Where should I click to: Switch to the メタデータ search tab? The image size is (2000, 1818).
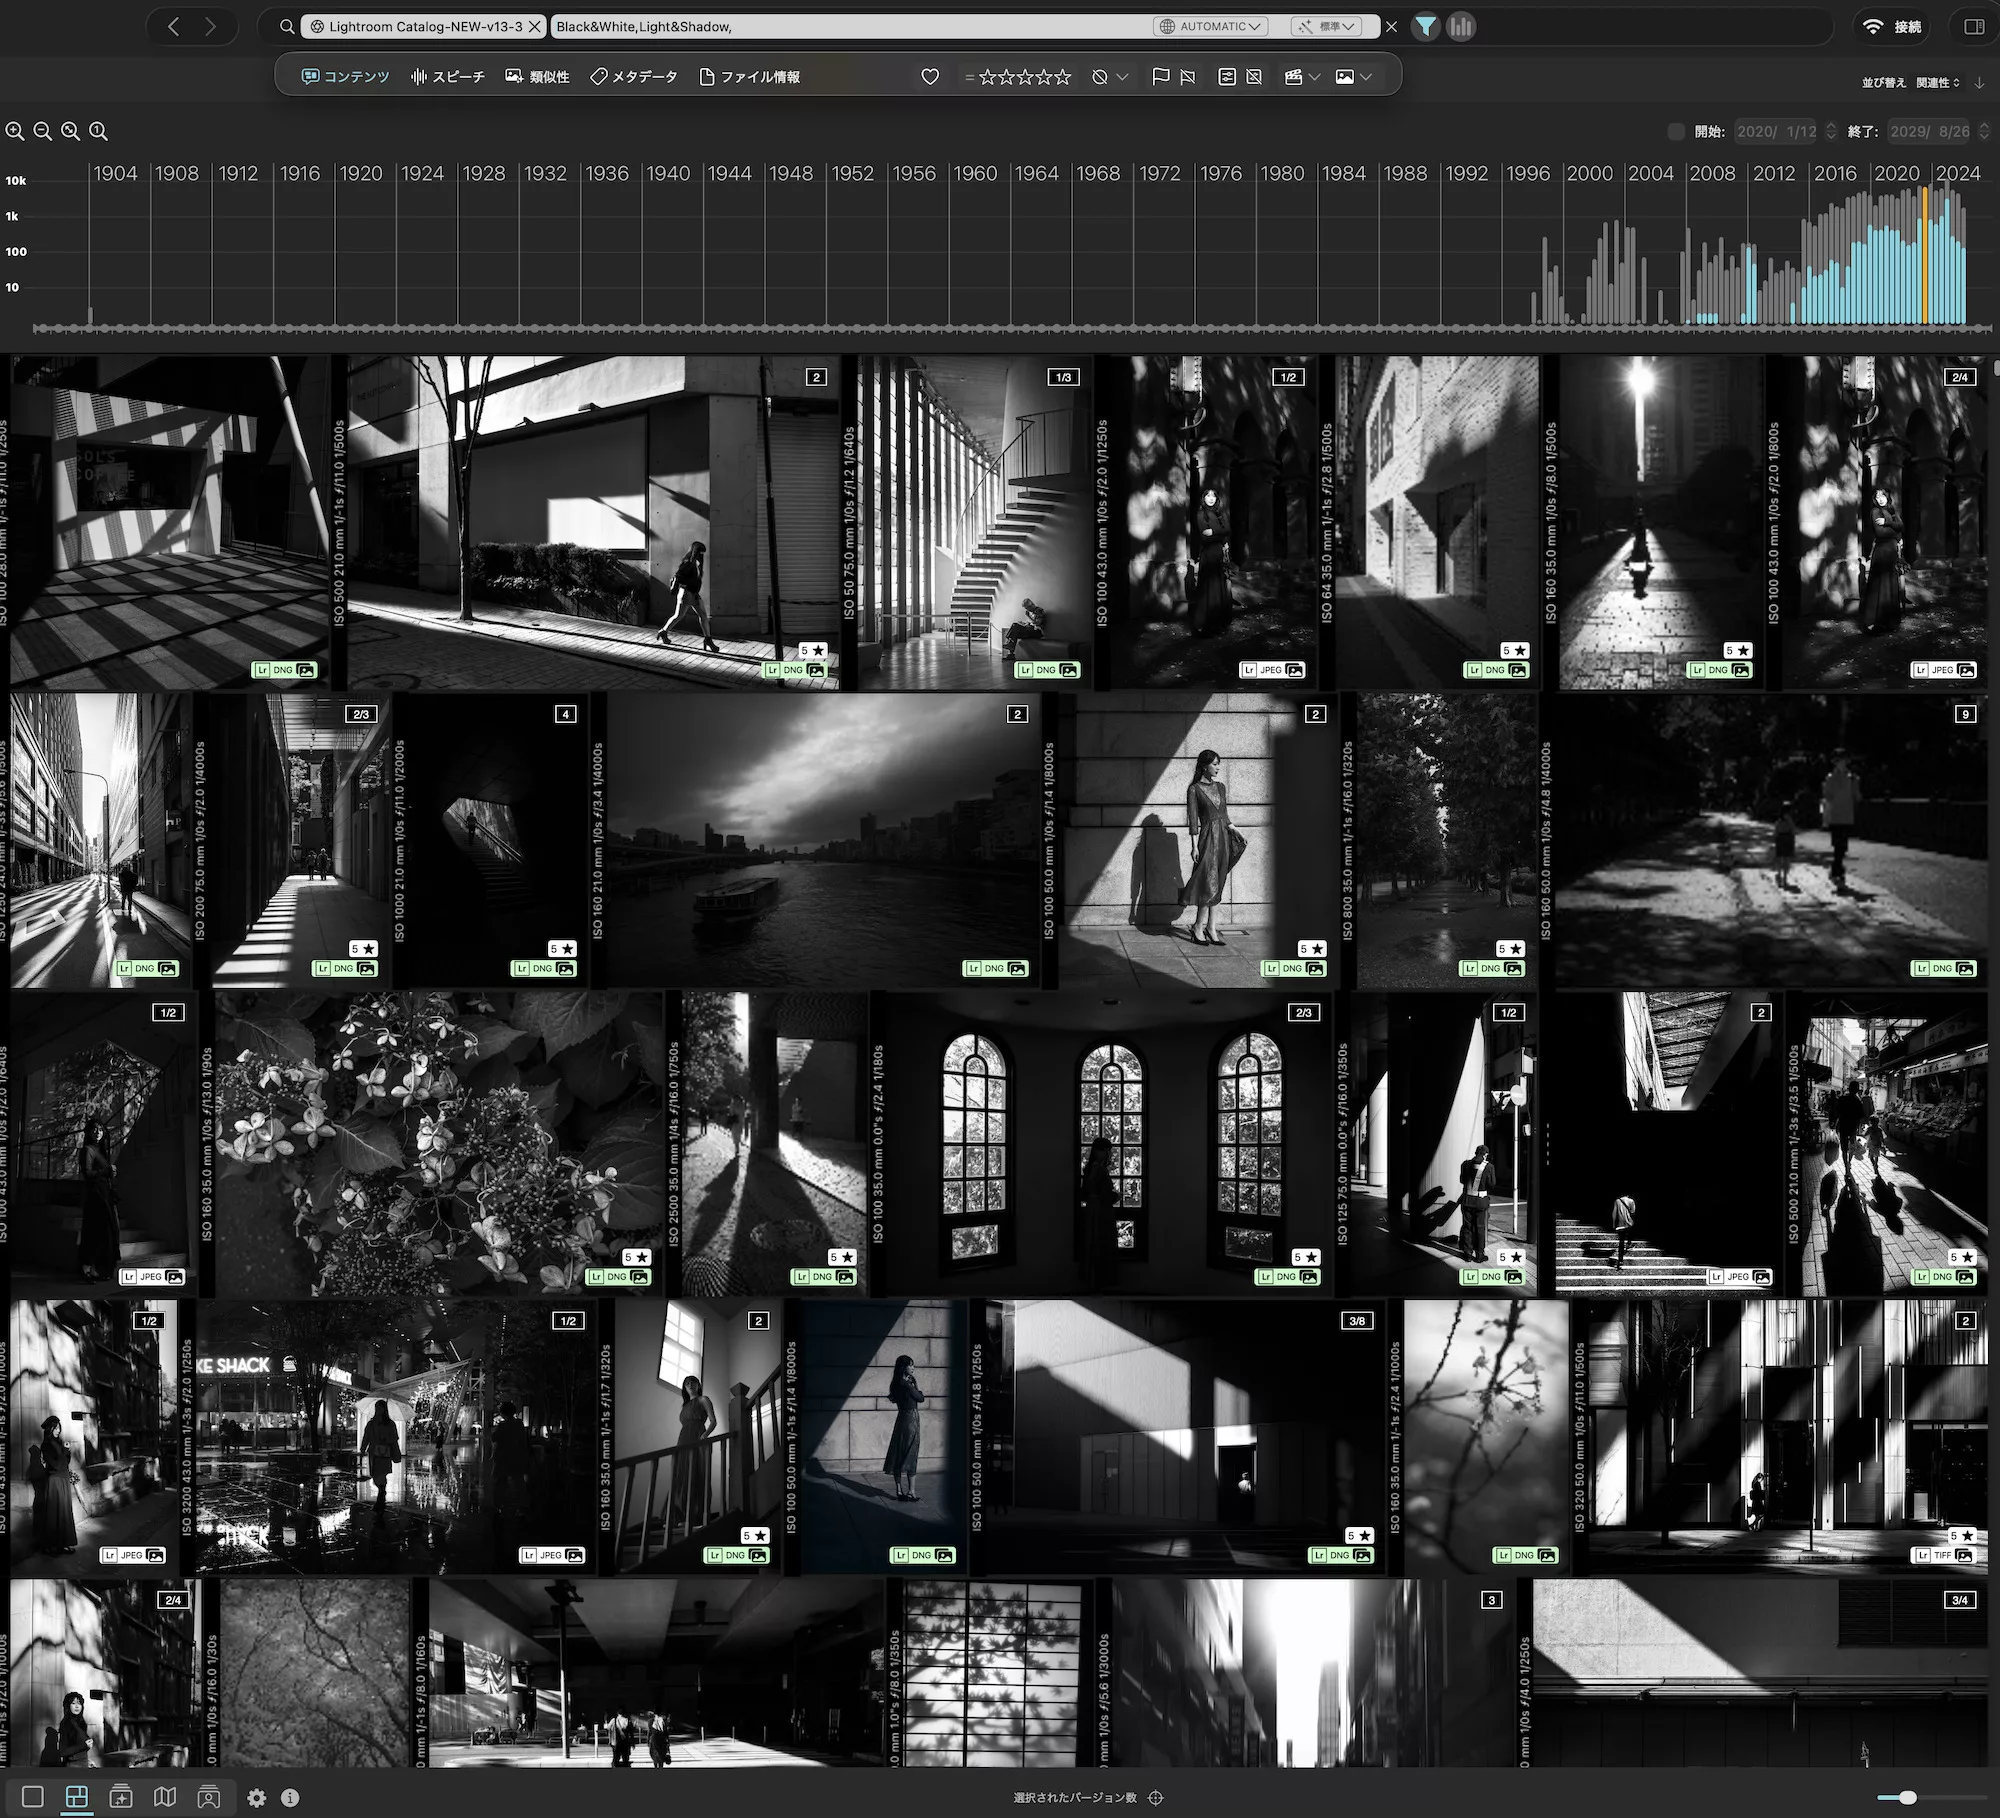point(634,76)
